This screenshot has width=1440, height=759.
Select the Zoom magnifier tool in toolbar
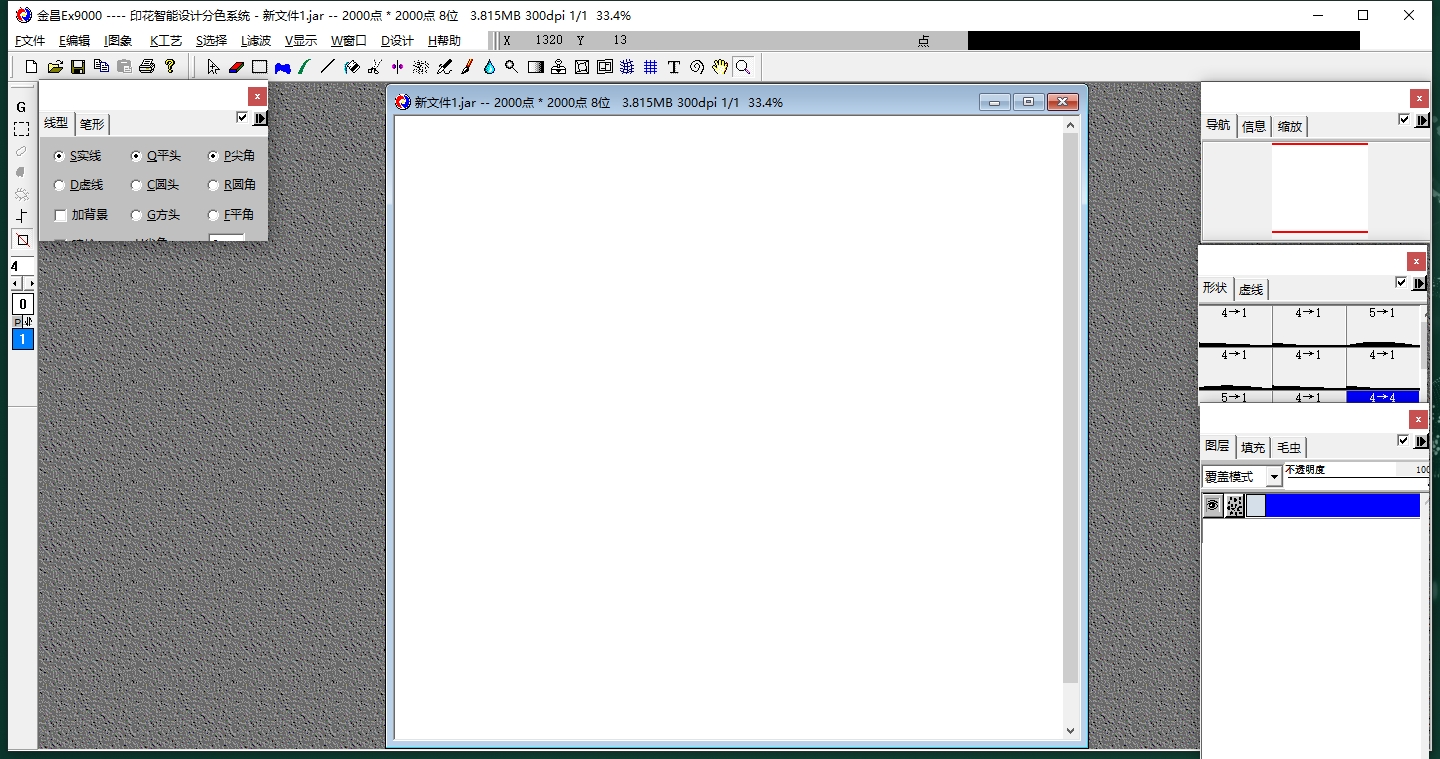pyautogui.click(x=743, y=67)
